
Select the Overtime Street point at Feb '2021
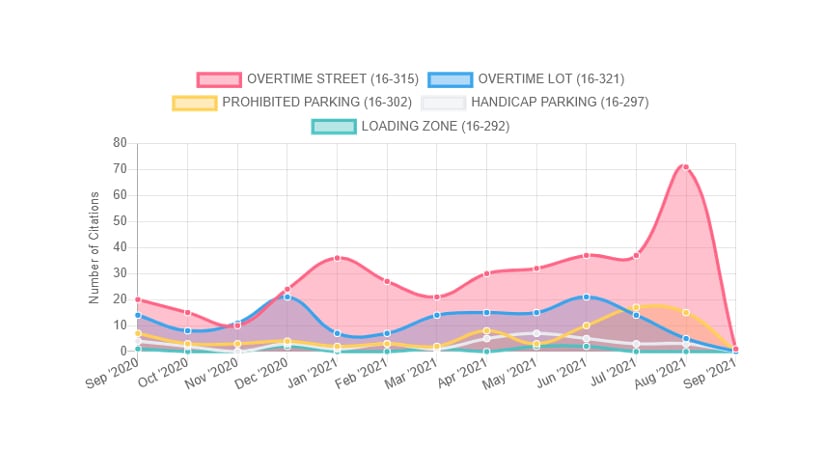pos(387,281)
